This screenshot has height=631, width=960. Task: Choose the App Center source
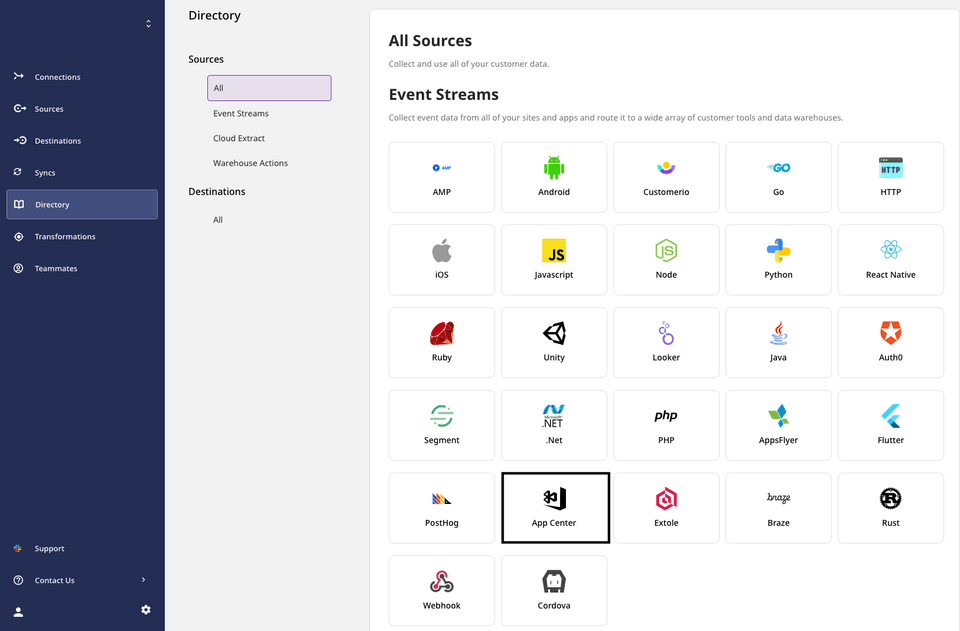click(555, 508)
